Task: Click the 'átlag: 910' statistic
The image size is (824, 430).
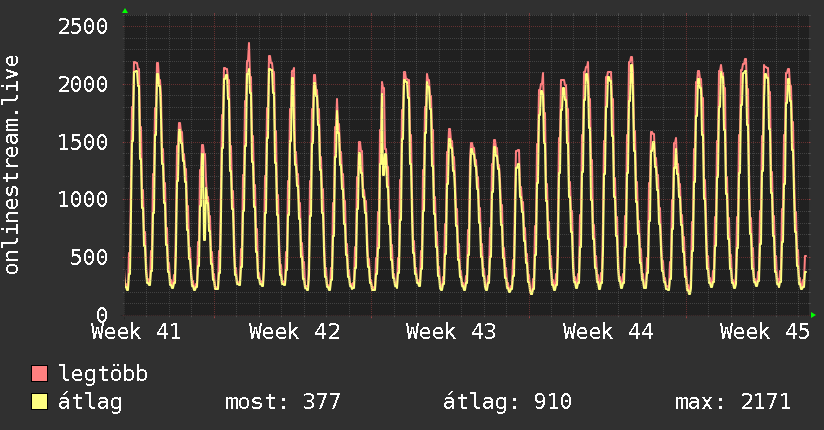Action: (x=507, y=402)
